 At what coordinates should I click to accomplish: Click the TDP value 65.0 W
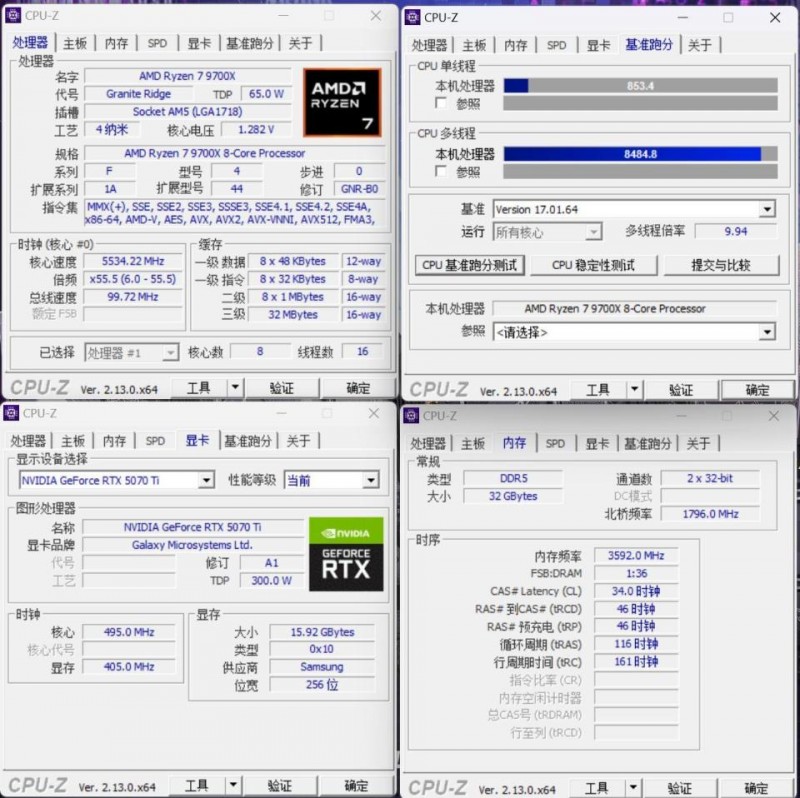266,94
